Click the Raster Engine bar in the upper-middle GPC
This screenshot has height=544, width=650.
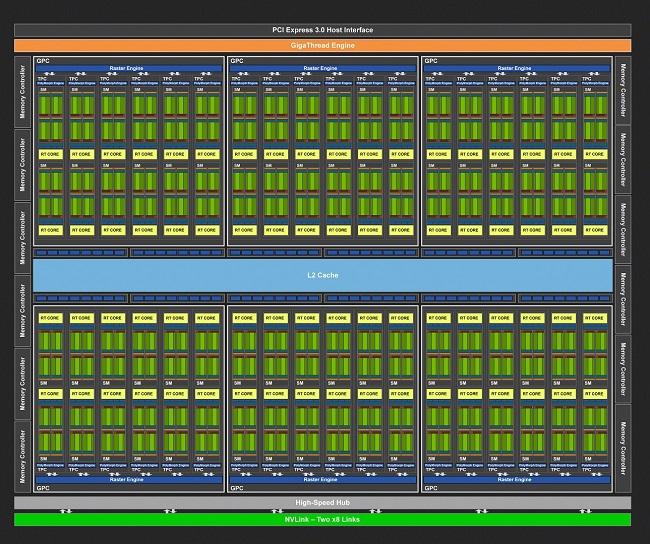coord(323,68)
